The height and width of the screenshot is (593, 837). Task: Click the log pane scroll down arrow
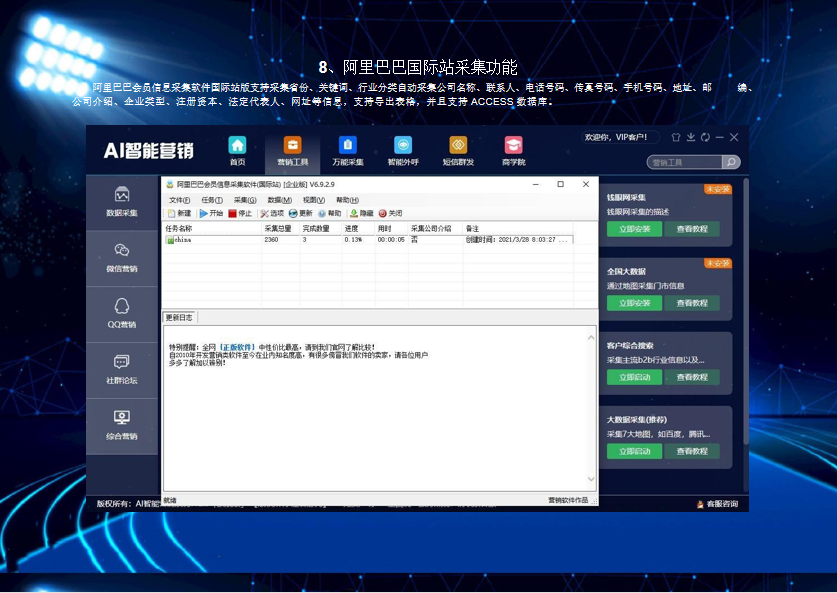pos(591,479)
